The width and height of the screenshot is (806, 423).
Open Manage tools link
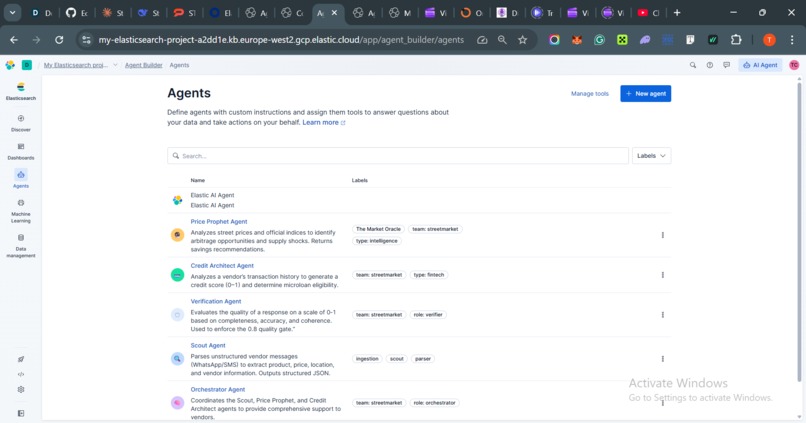(590, 94)
